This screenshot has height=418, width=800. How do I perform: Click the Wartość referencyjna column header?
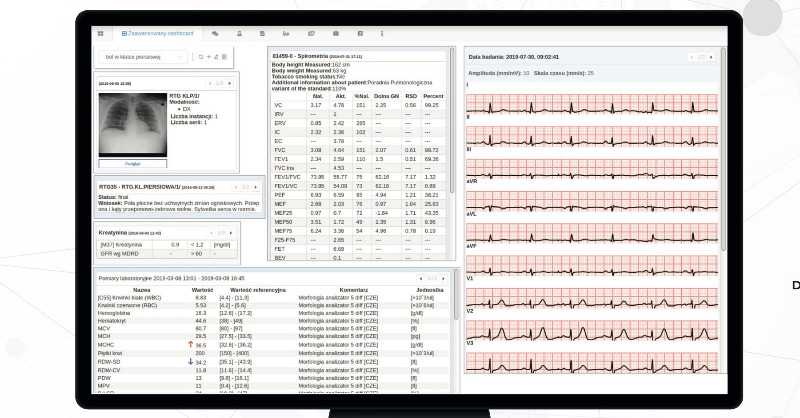258,290
